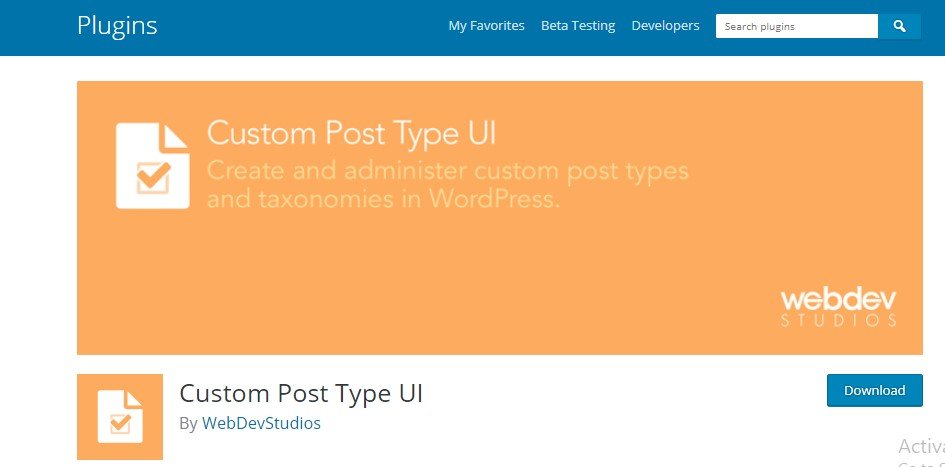Click the "By" label before the author name
Viewport: 945px width, 467px height.
[x=188, y=424]
